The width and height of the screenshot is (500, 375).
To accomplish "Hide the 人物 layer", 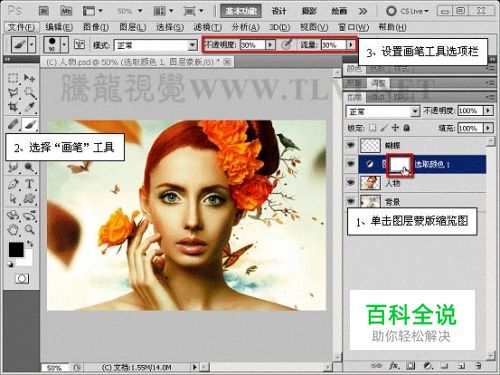I will (x=351, y=183).
